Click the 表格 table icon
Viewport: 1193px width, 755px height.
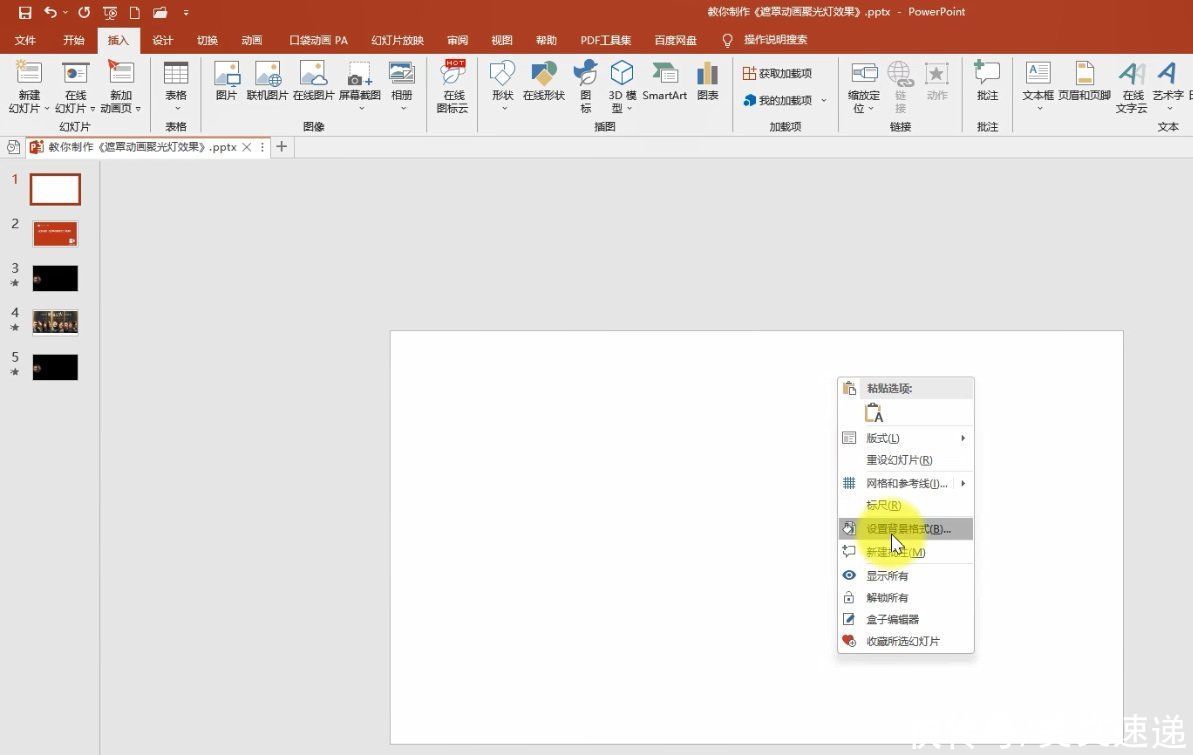(176, 84)
